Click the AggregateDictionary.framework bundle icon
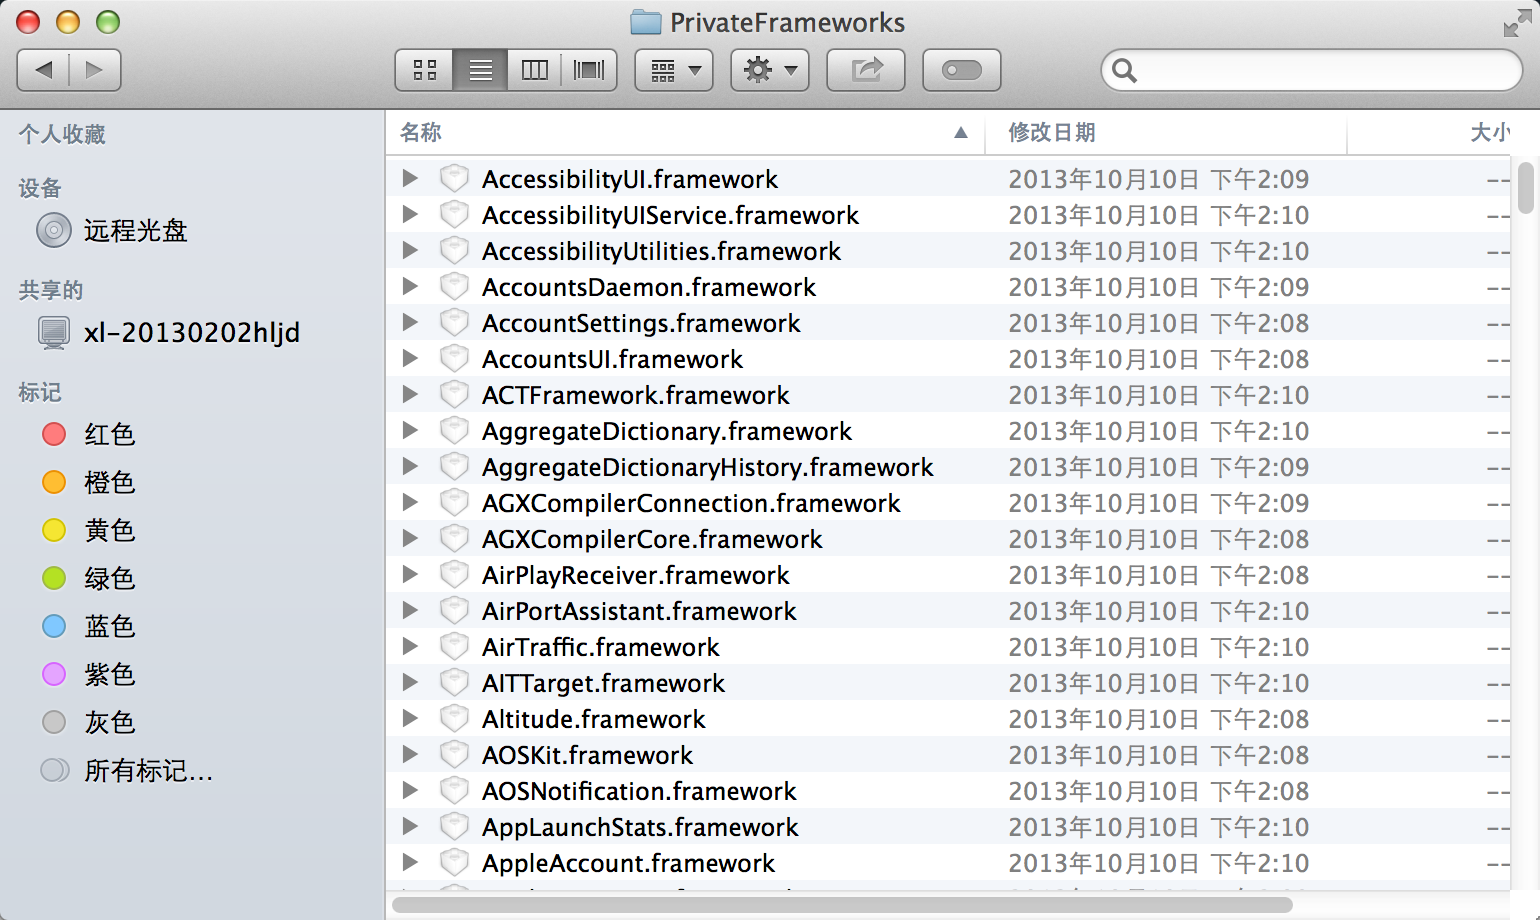Screen dimensions: 1540x920 point(454,430)
